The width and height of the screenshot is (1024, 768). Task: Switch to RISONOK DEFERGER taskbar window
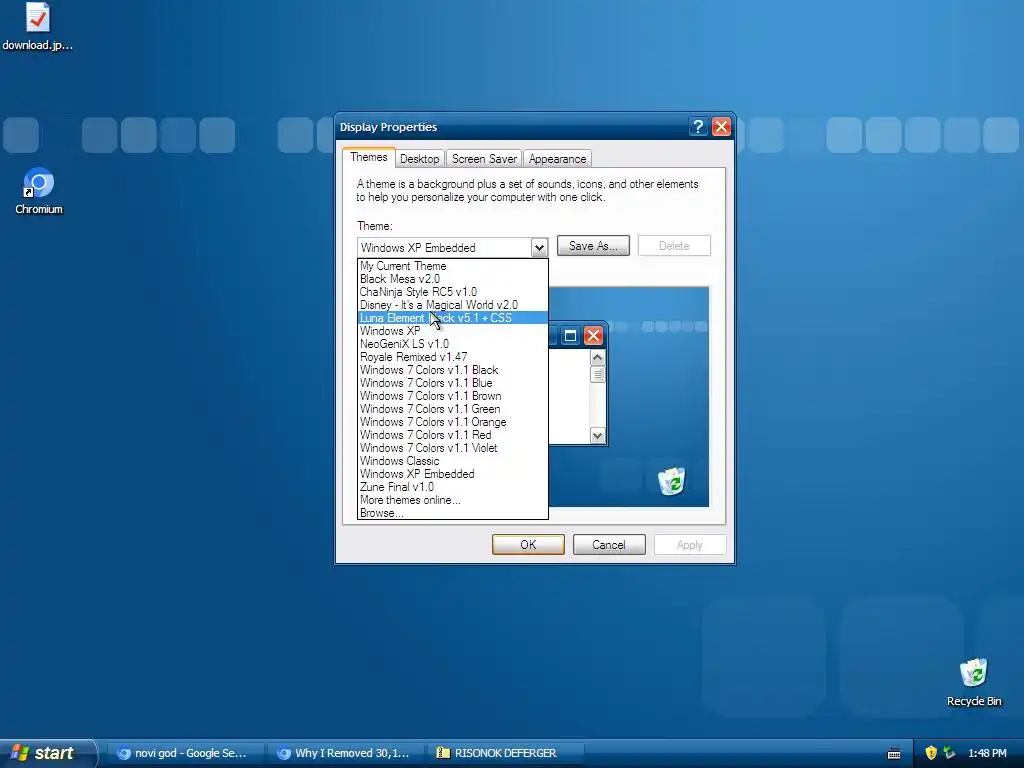click(x=505, y=753)
